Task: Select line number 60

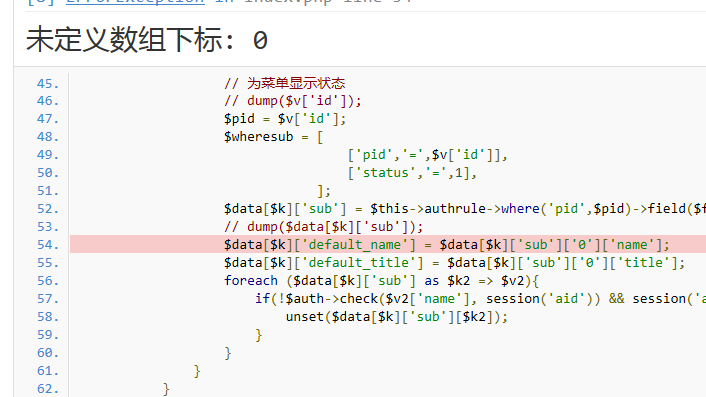Action: [x=48, y=353]
